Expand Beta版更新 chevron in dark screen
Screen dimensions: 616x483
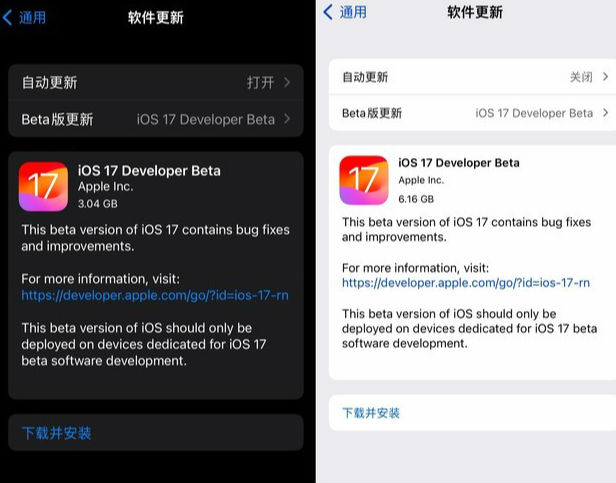pyautogui.click(x=287, y=119)
